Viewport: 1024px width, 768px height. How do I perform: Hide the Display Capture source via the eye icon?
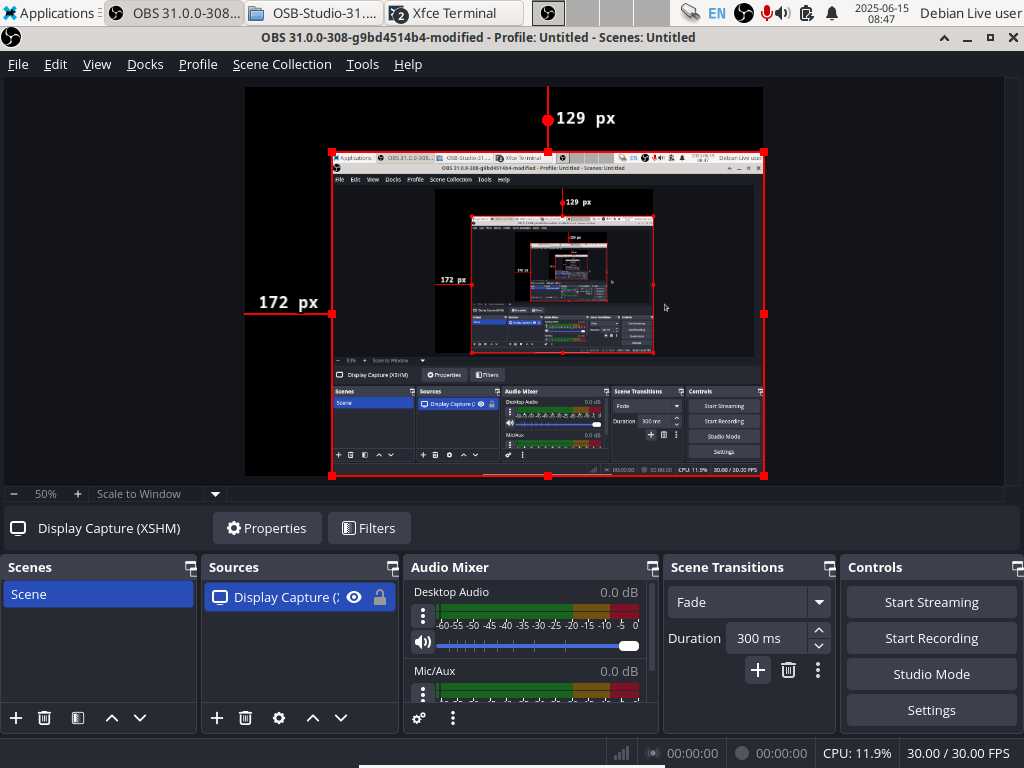[354, 597]
